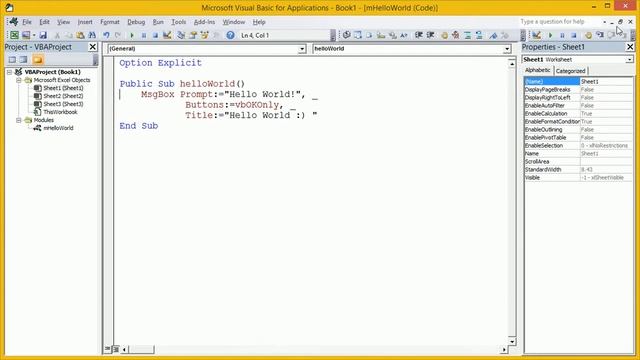Image resolution: width=640 pixels, height=360 pixels.
Task: Click Break pause icon on Debug toolbar
Action: point(562,36)
